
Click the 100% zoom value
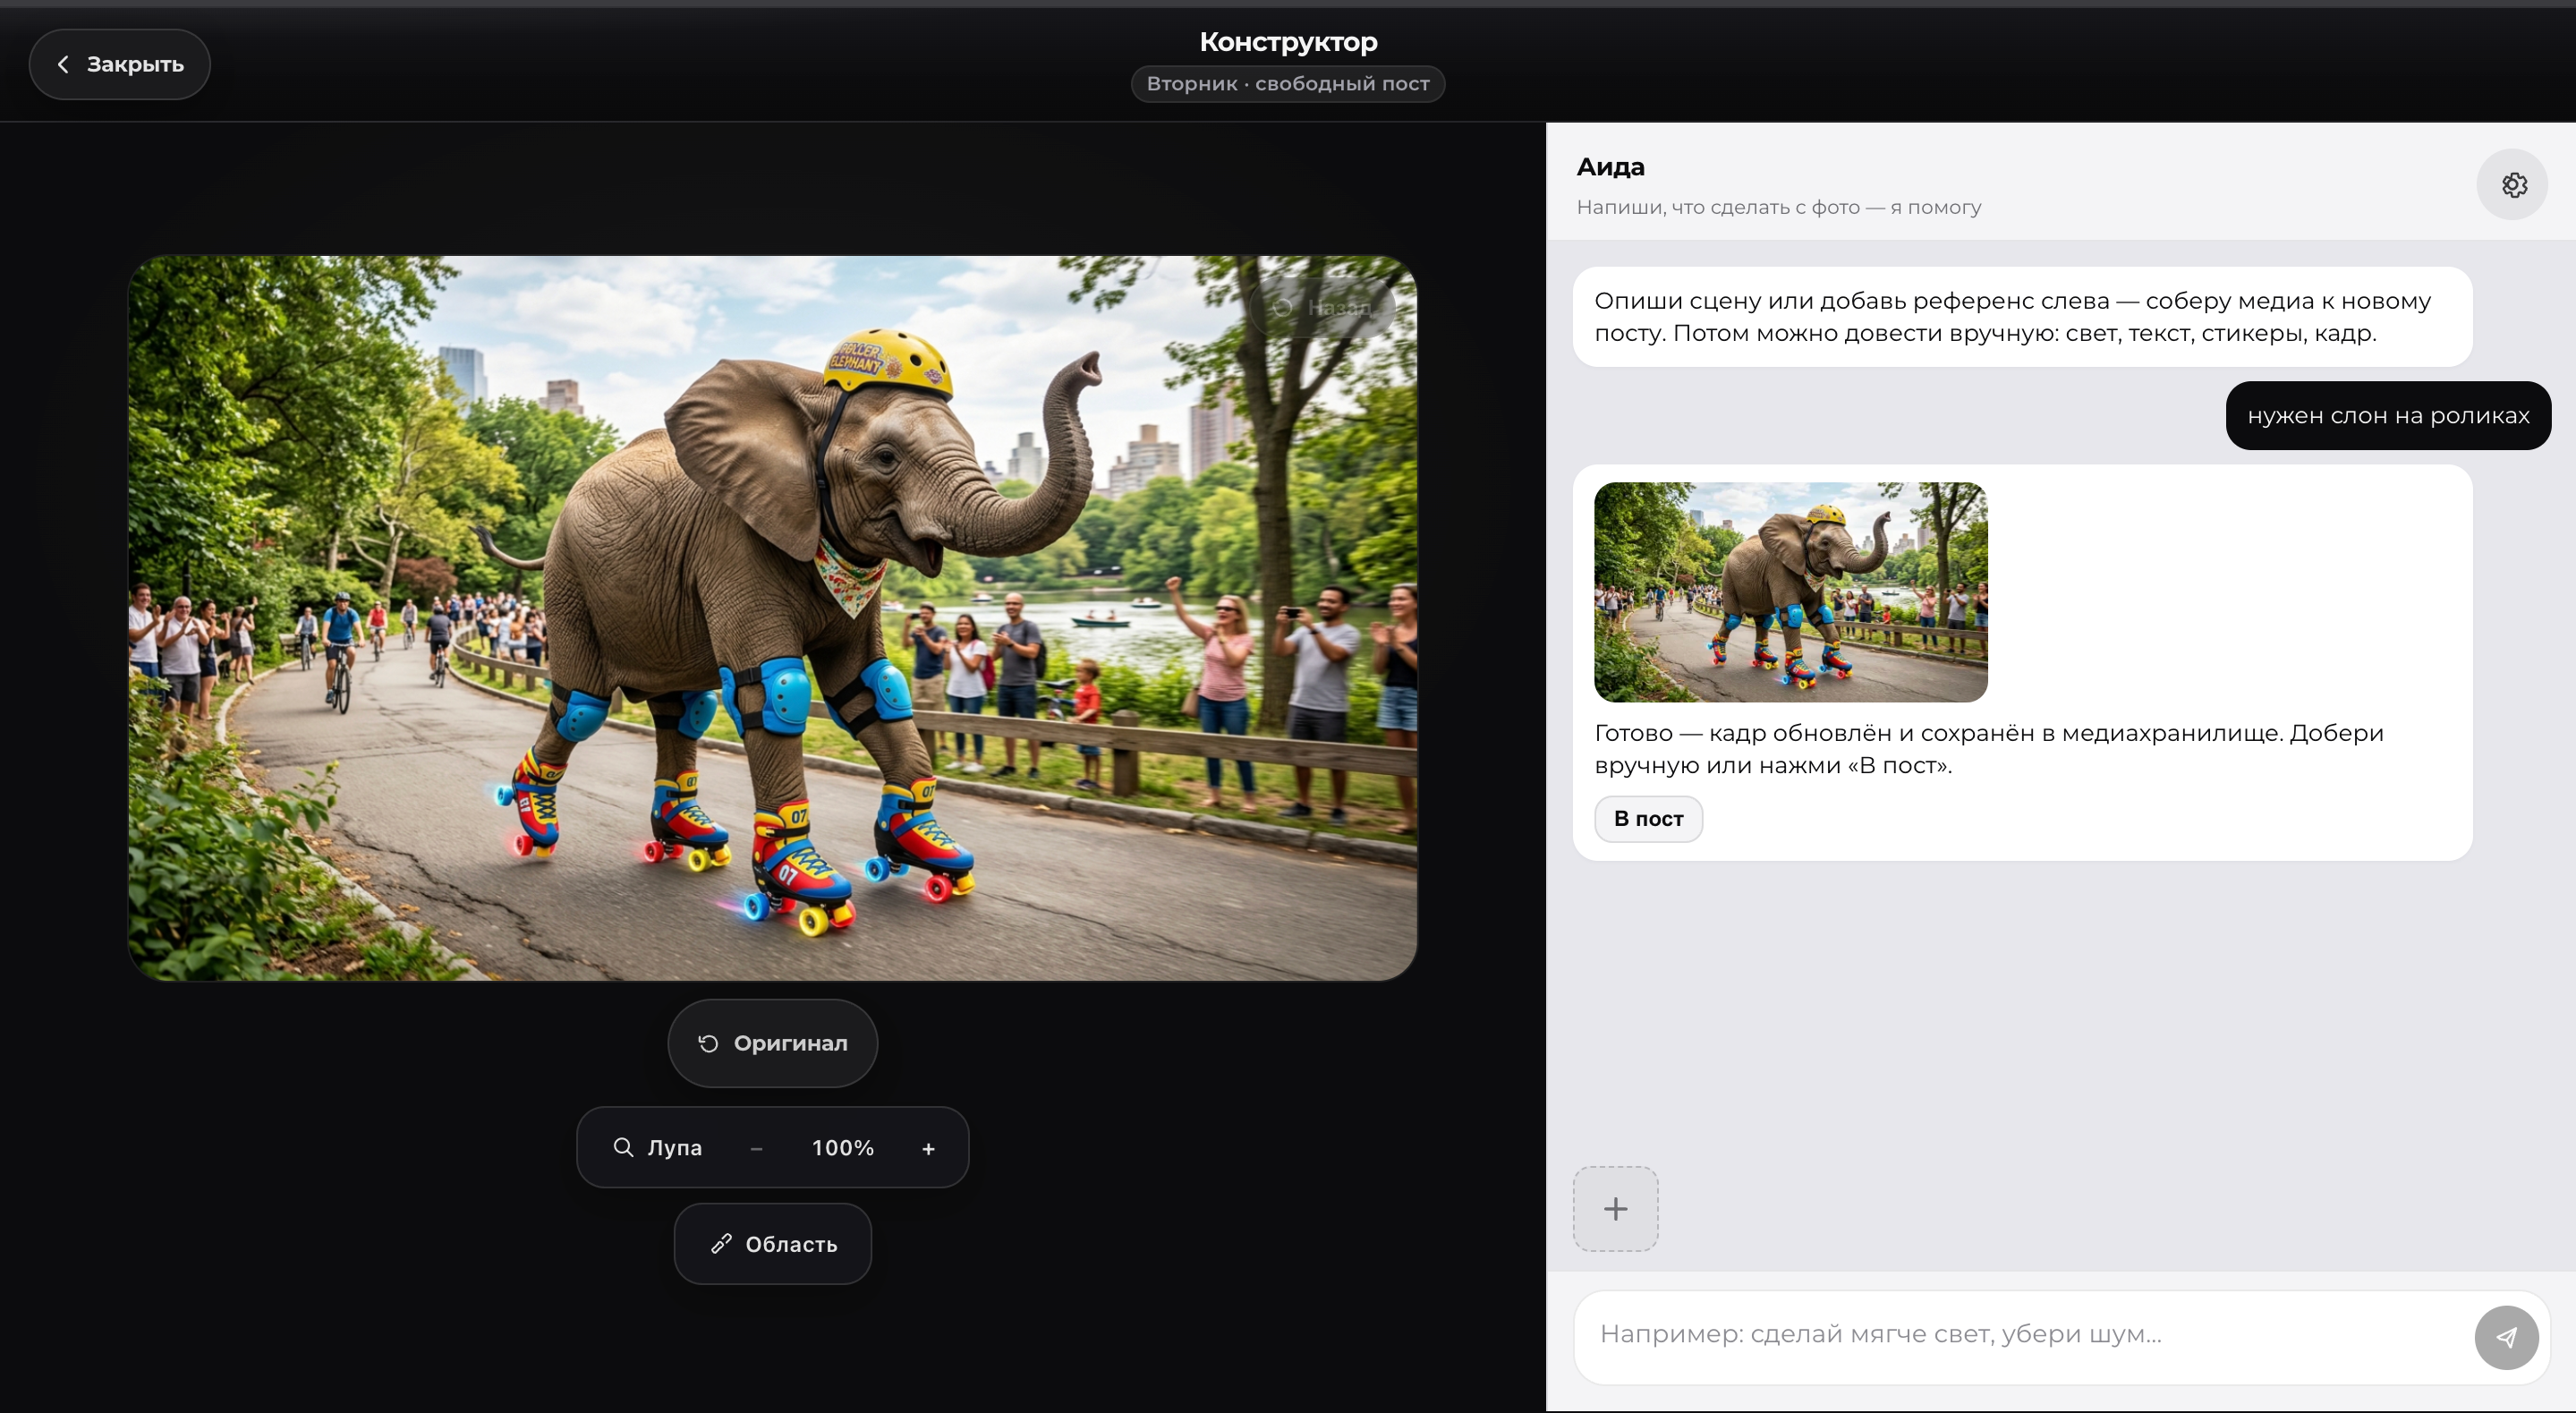point(842,1148)
